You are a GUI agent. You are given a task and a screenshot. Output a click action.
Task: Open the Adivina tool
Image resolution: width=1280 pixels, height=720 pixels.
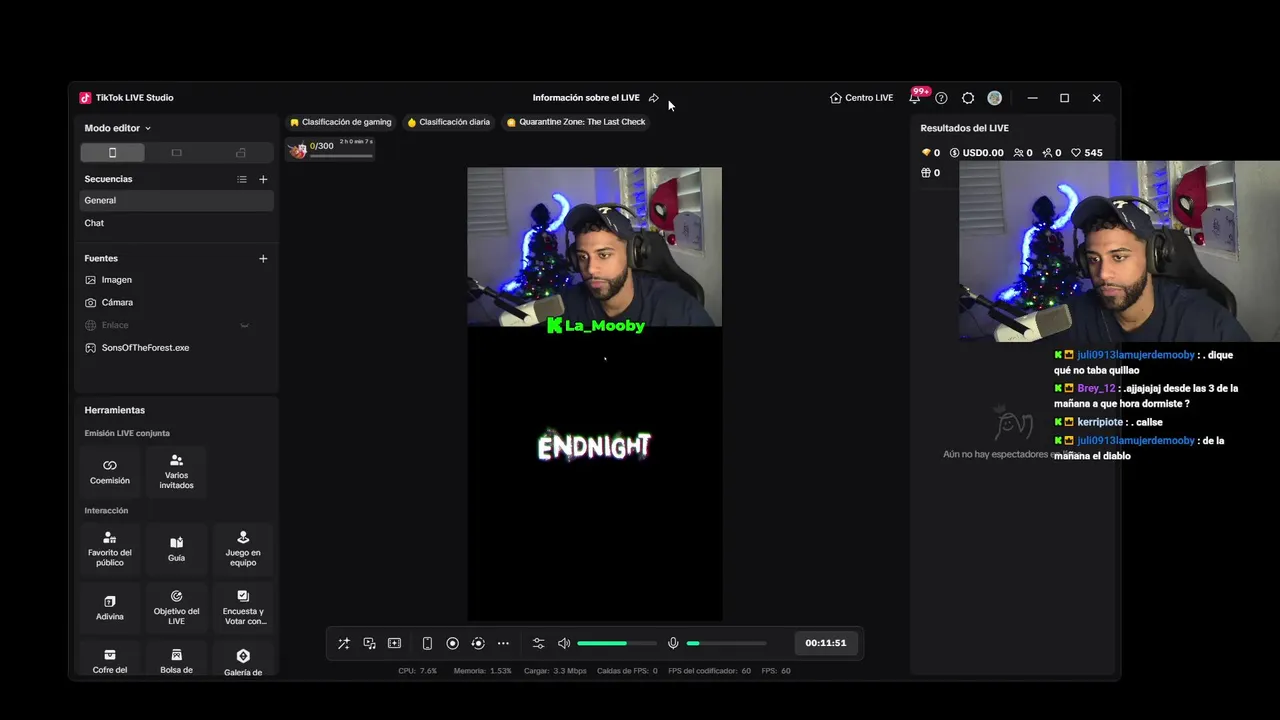click(110, 607)
